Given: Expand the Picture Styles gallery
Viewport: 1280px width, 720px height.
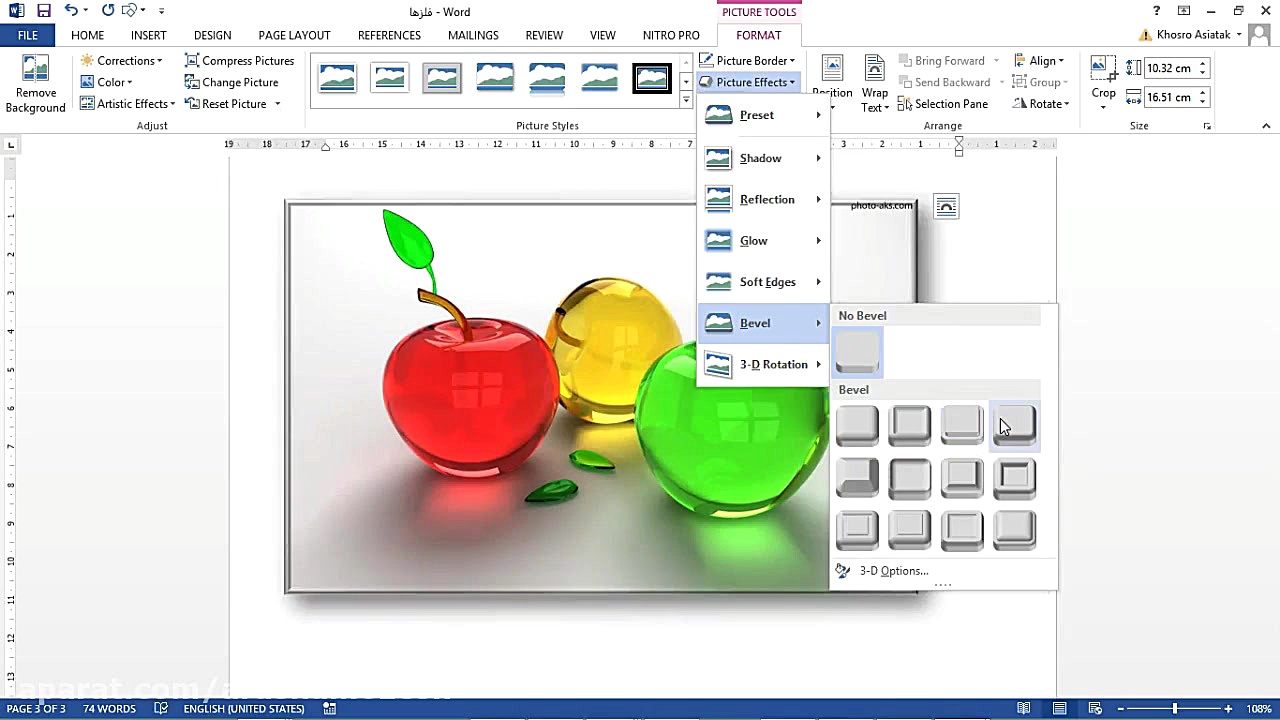Looking at the screenshot, I should [686, 100].
